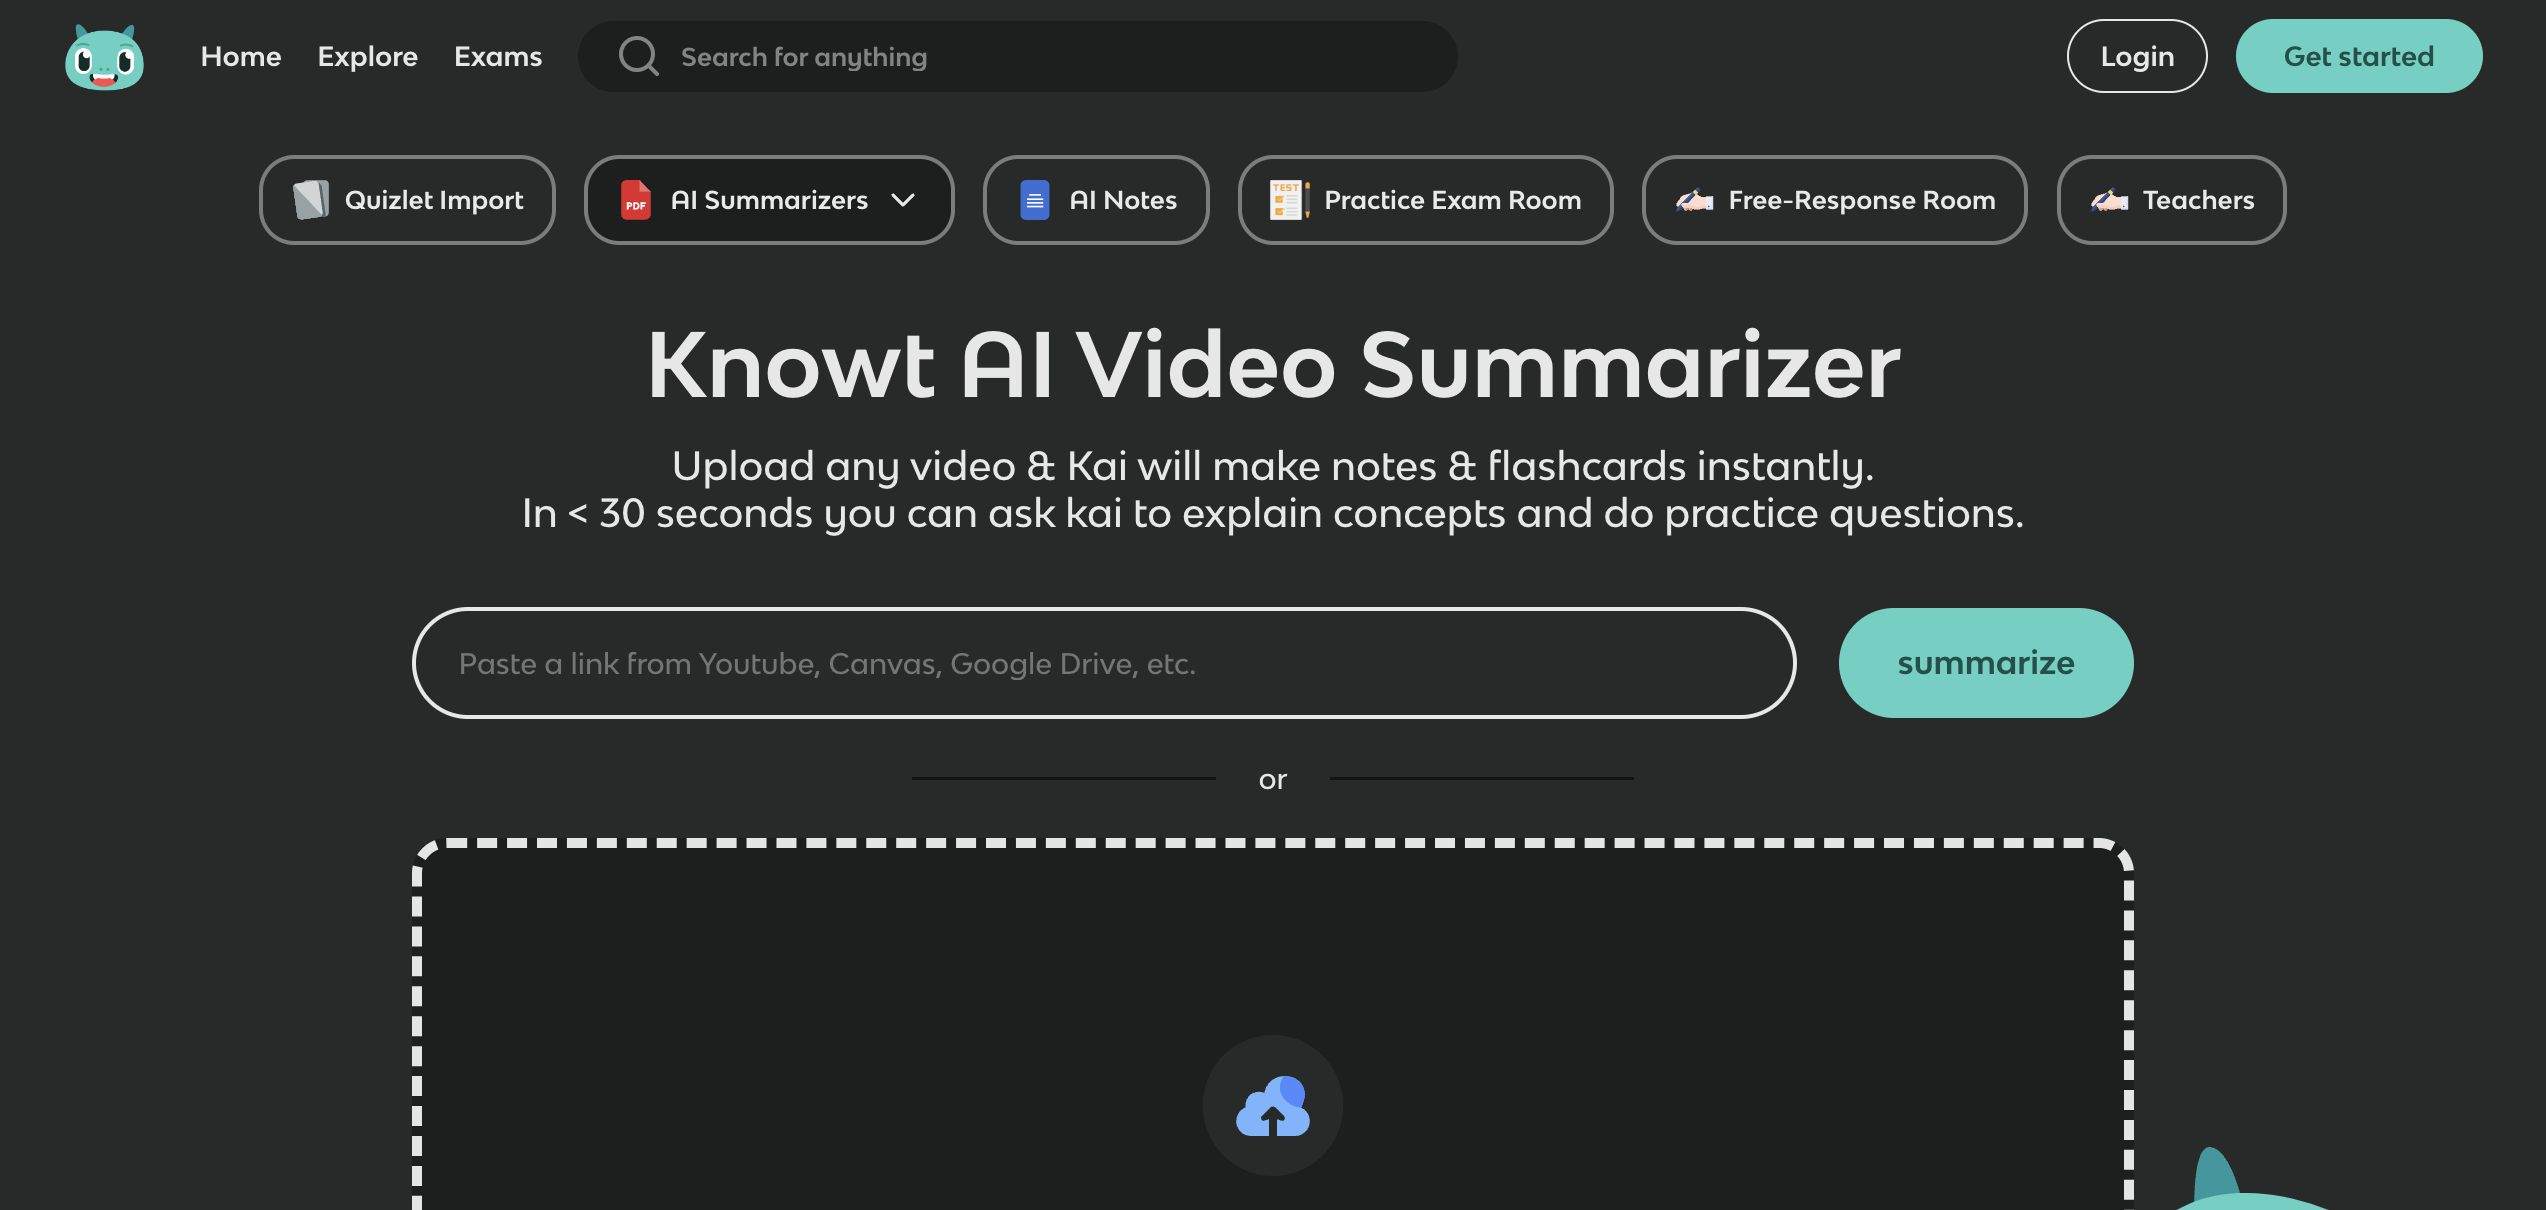Click the red PDF icon

[x=636, y=200]
